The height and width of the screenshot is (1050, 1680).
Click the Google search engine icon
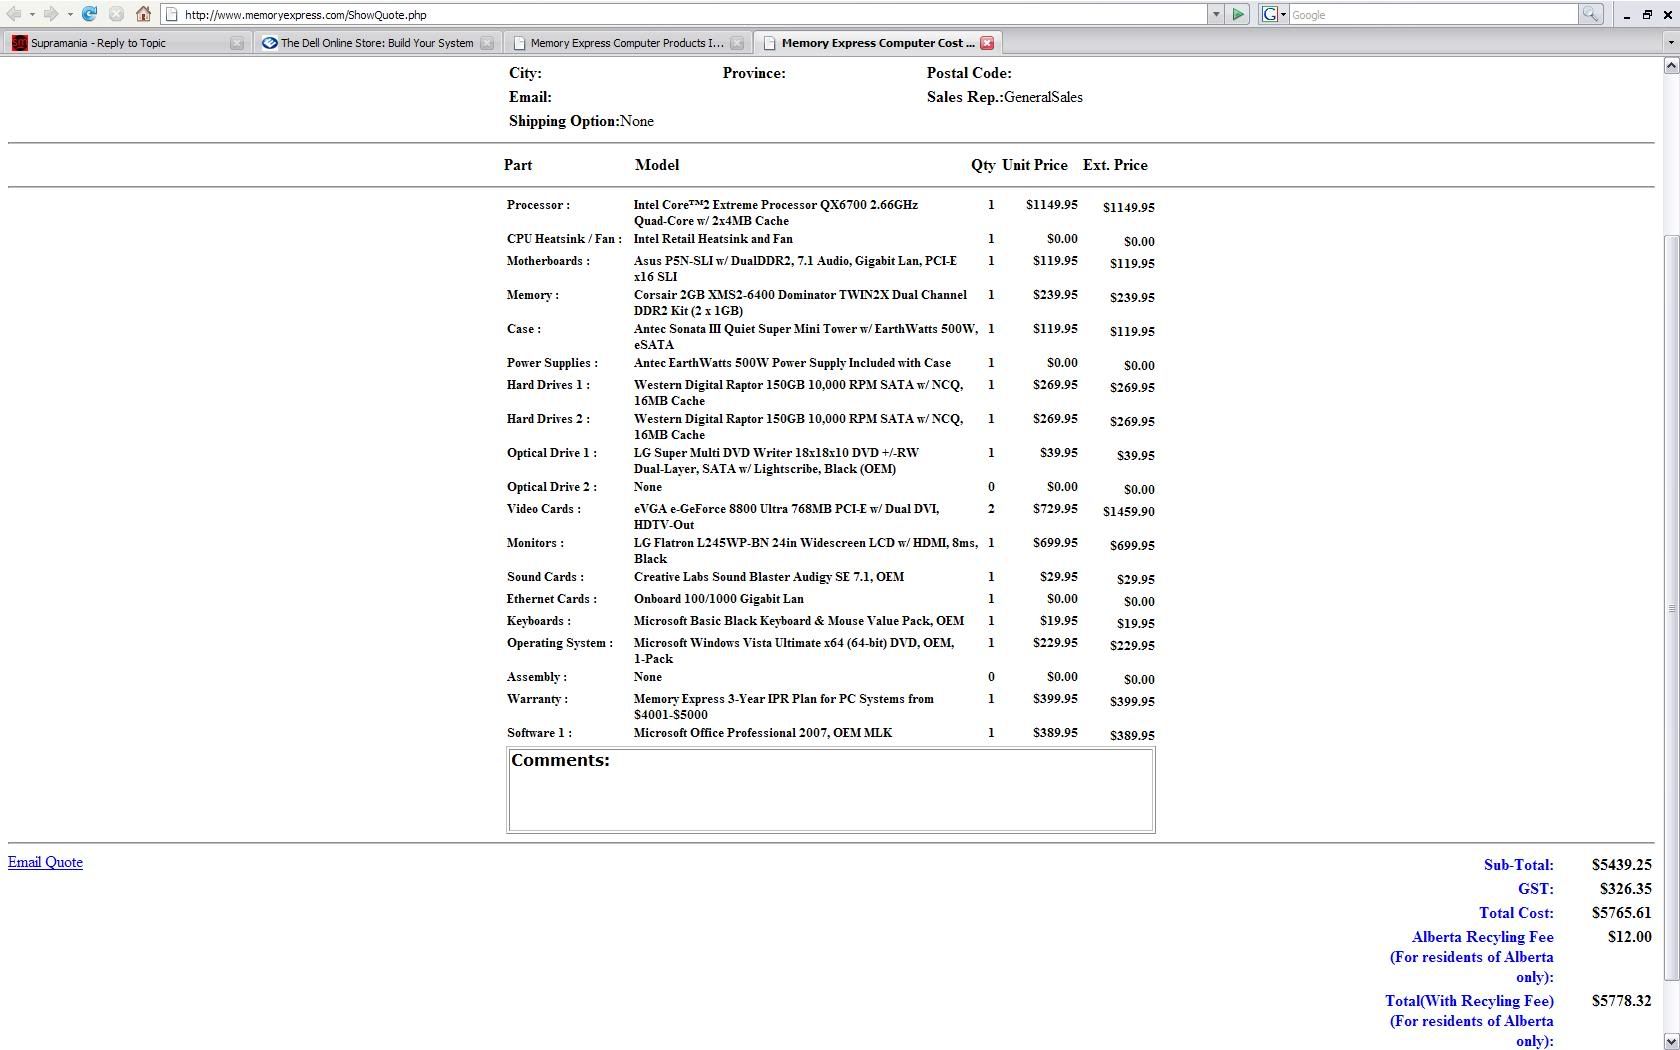(x=1269, y=14)
